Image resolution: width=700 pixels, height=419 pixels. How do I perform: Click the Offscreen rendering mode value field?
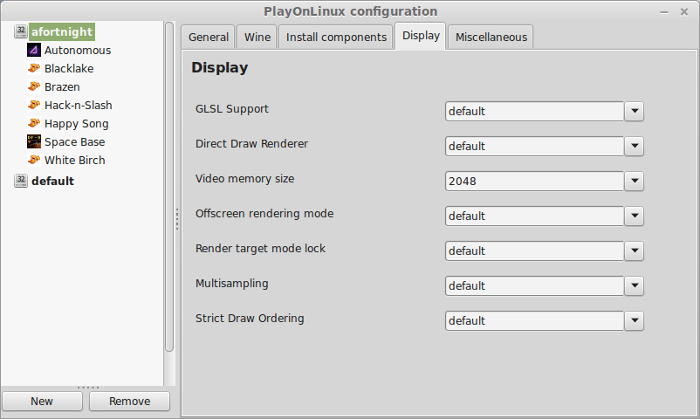[534, 216]
